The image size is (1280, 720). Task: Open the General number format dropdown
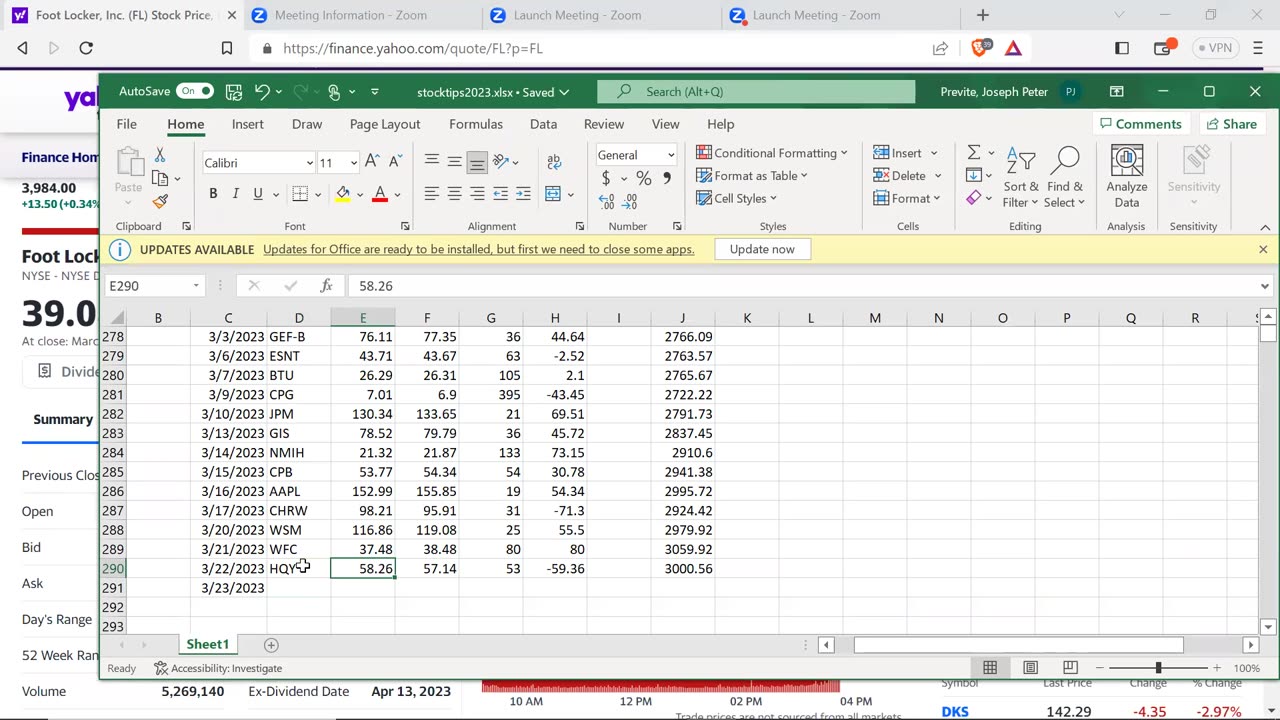coord(670,155)
